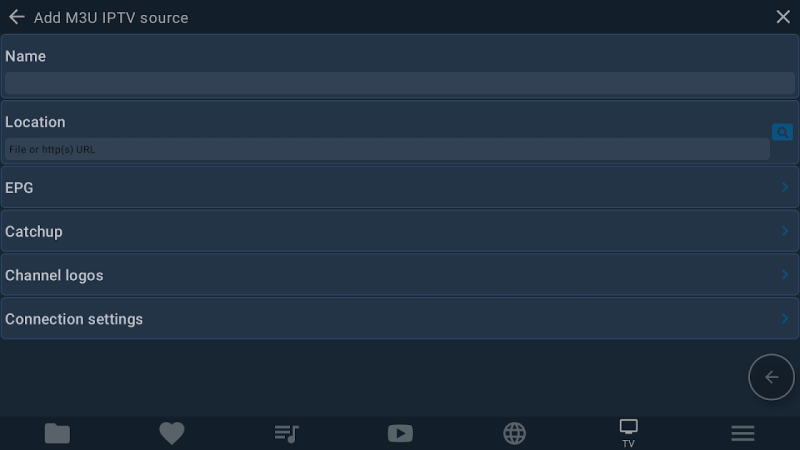This screenshot has height=450, width=800.
Task: Expand EPG settings chevron
Action: click(x=785, y=187)
